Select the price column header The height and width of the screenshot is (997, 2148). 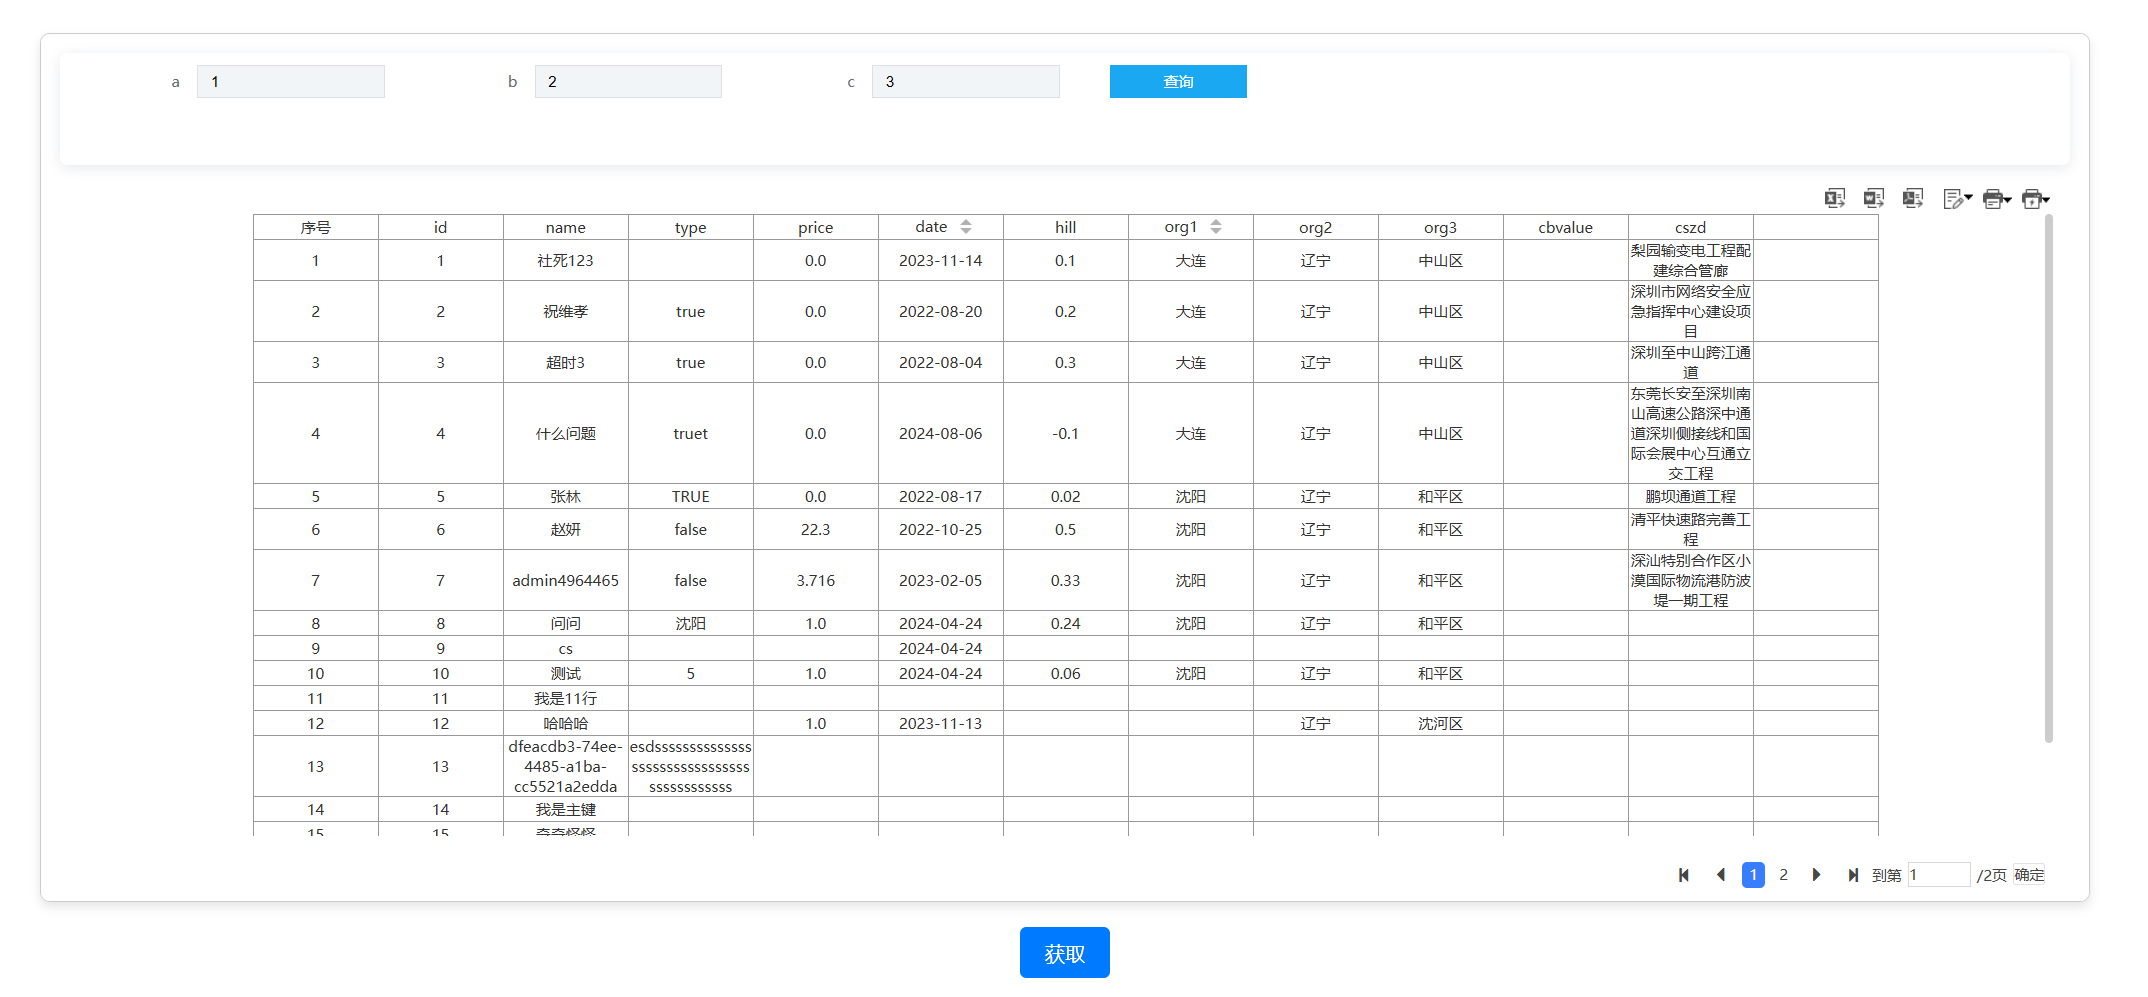816,228
